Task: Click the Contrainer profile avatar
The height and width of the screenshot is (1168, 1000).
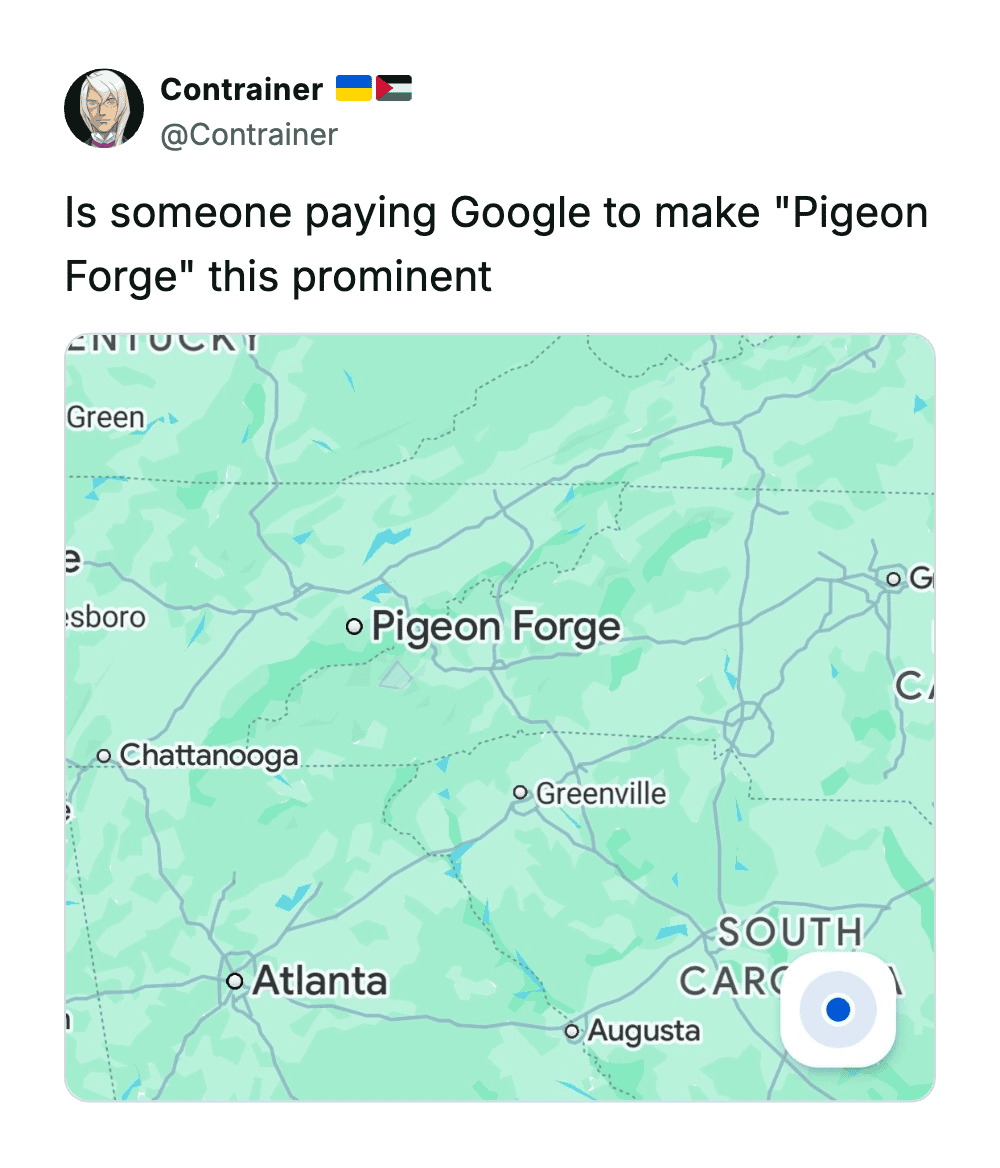Action: [x=104, y=108]
